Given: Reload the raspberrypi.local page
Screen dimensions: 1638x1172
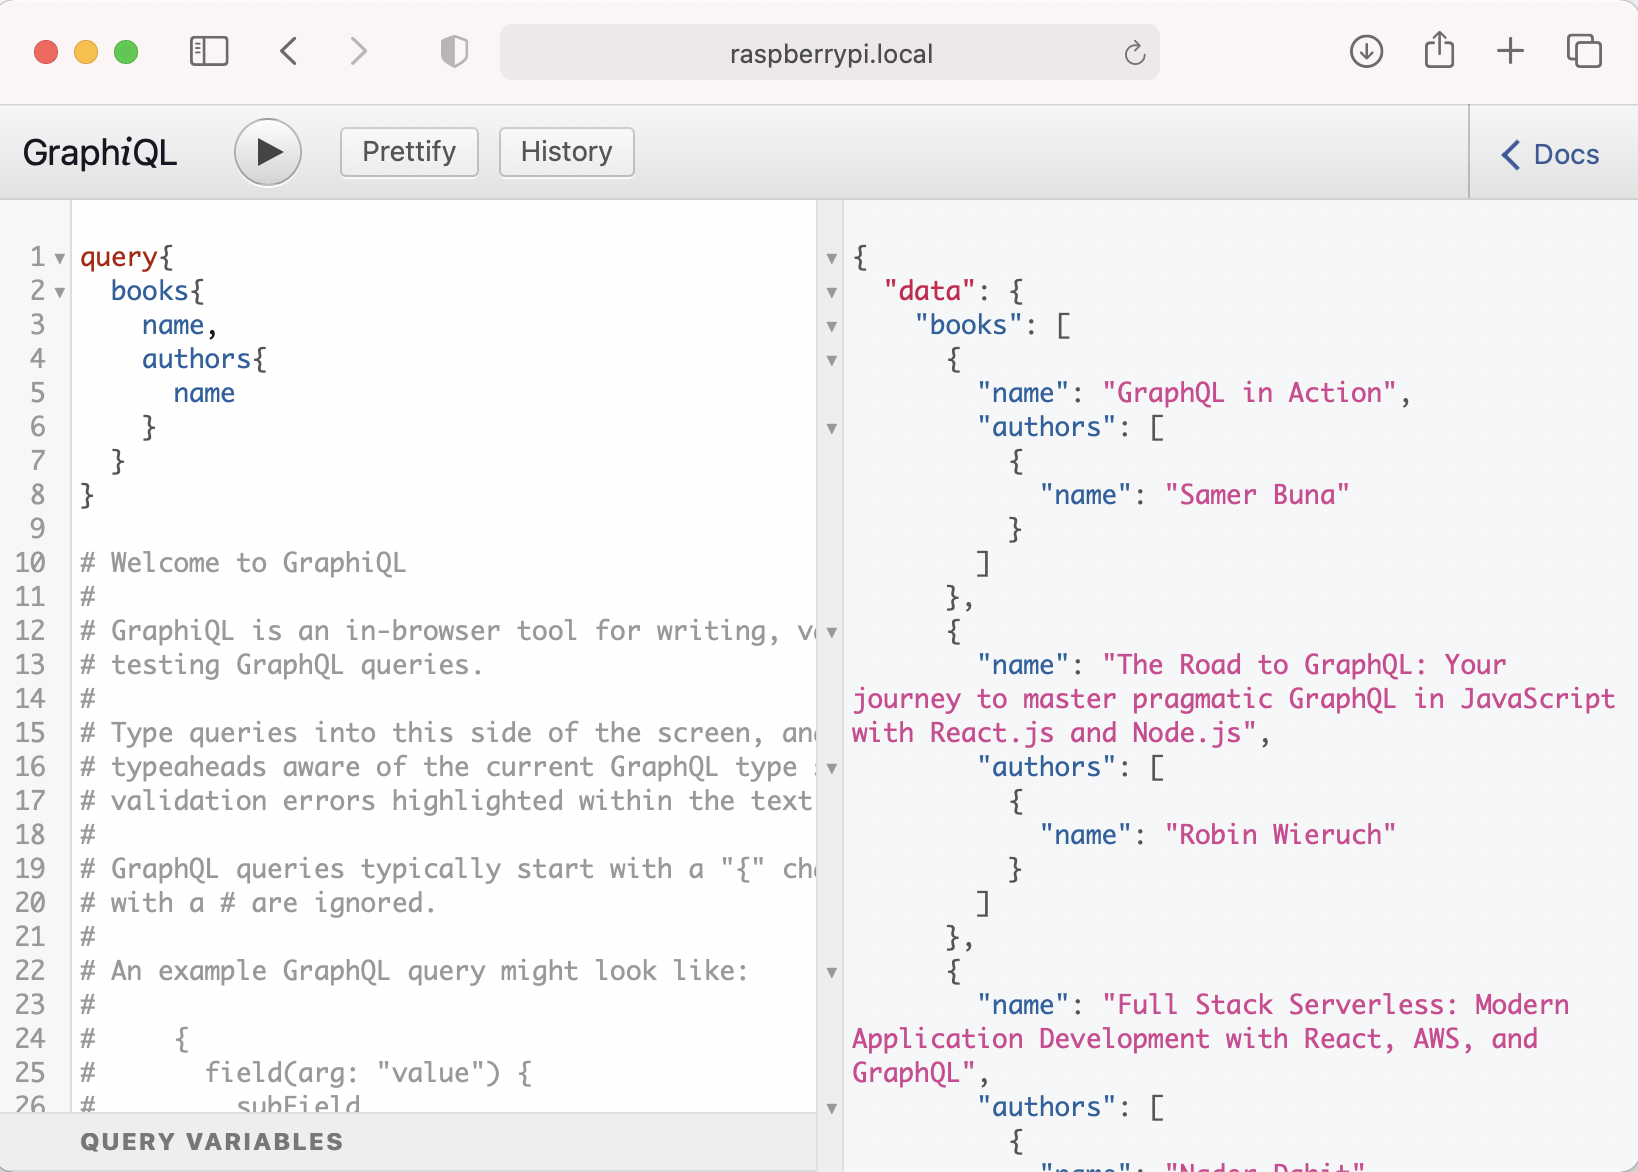Looking at the screenshot, I should click(1134, 53).
